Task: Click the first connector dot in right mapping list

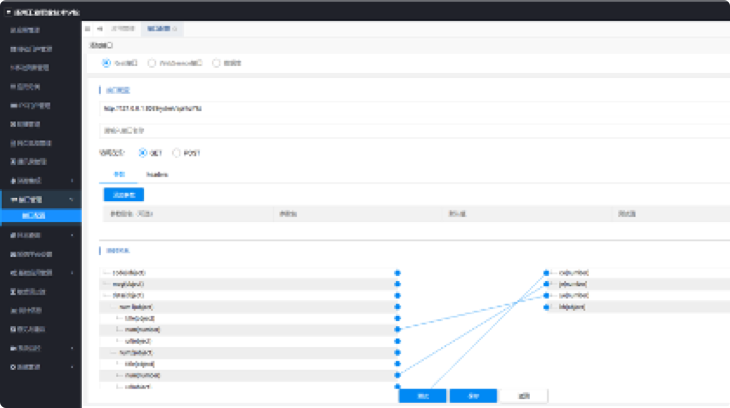Action: pos(546,272)
